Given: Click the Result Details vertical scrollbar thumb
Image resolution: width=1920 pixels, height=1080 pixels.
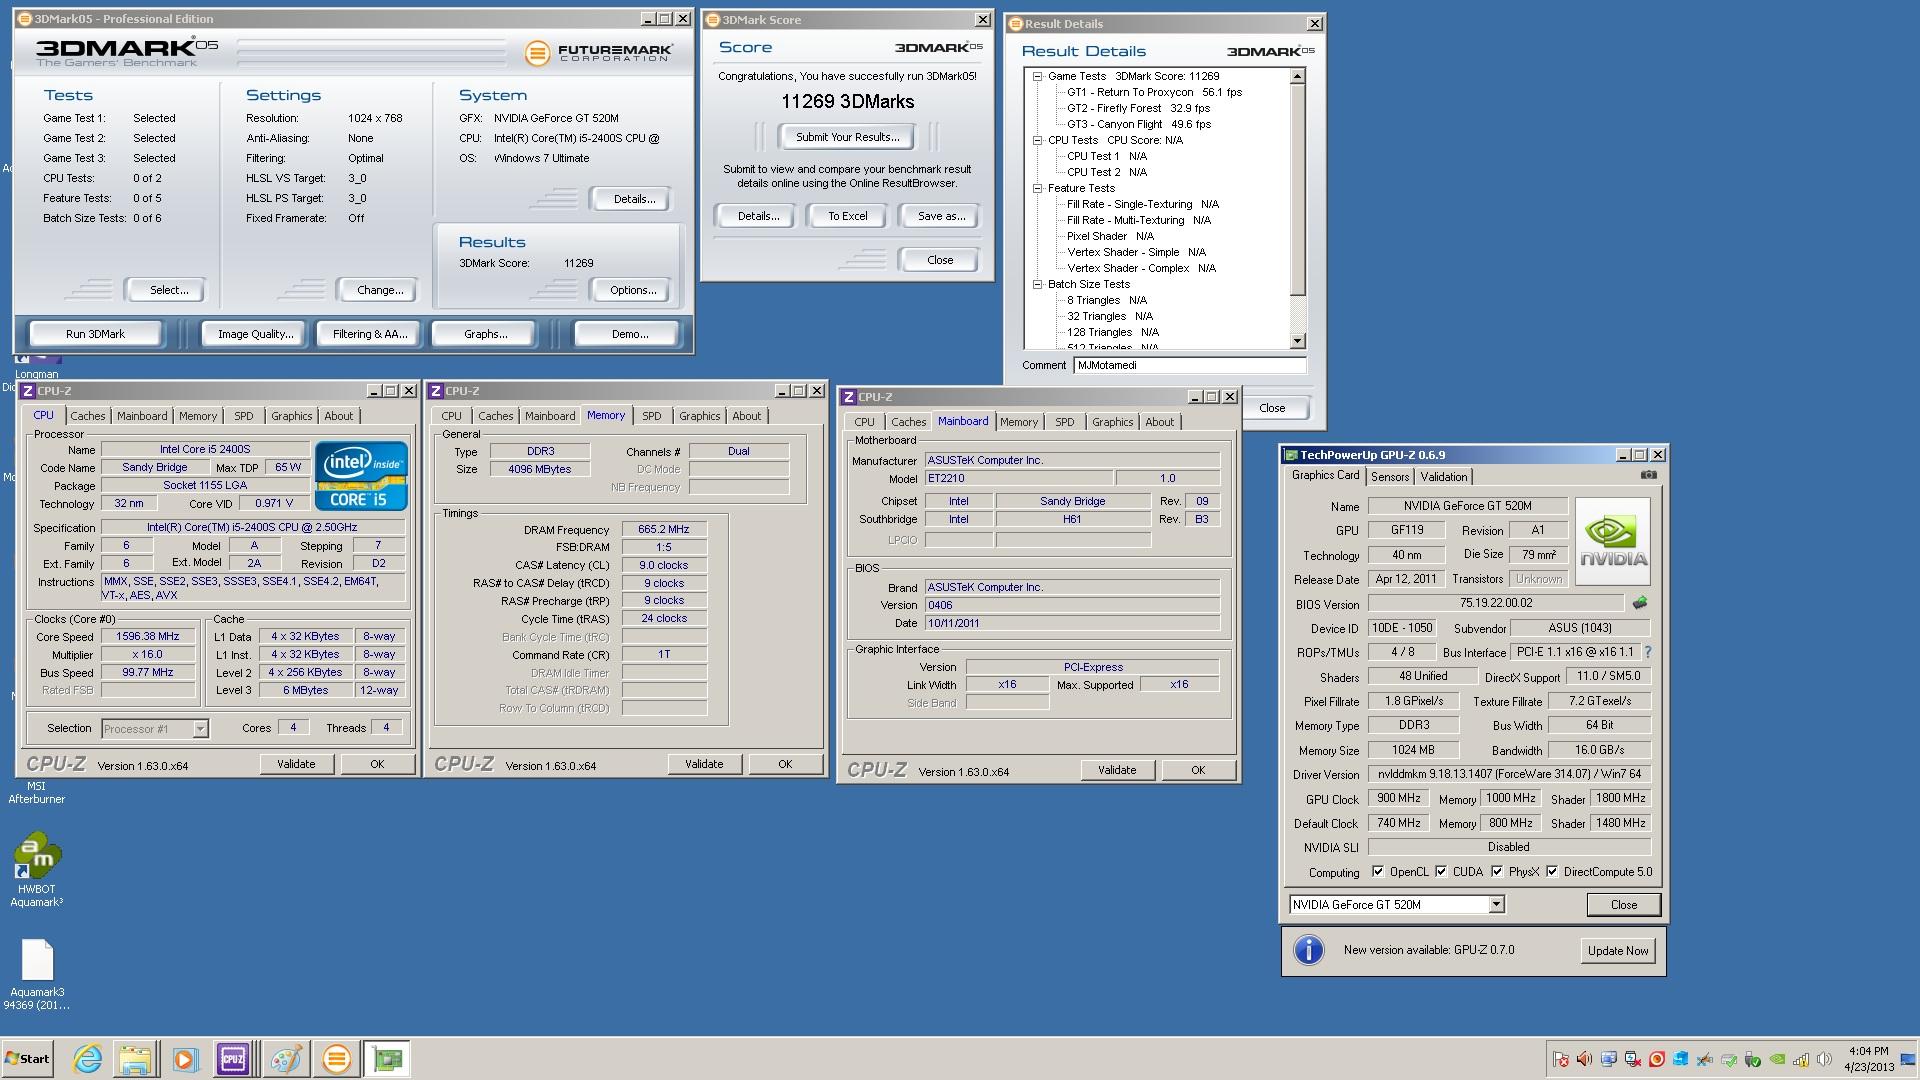Looking at the screenshot, I should point(1298,190).
